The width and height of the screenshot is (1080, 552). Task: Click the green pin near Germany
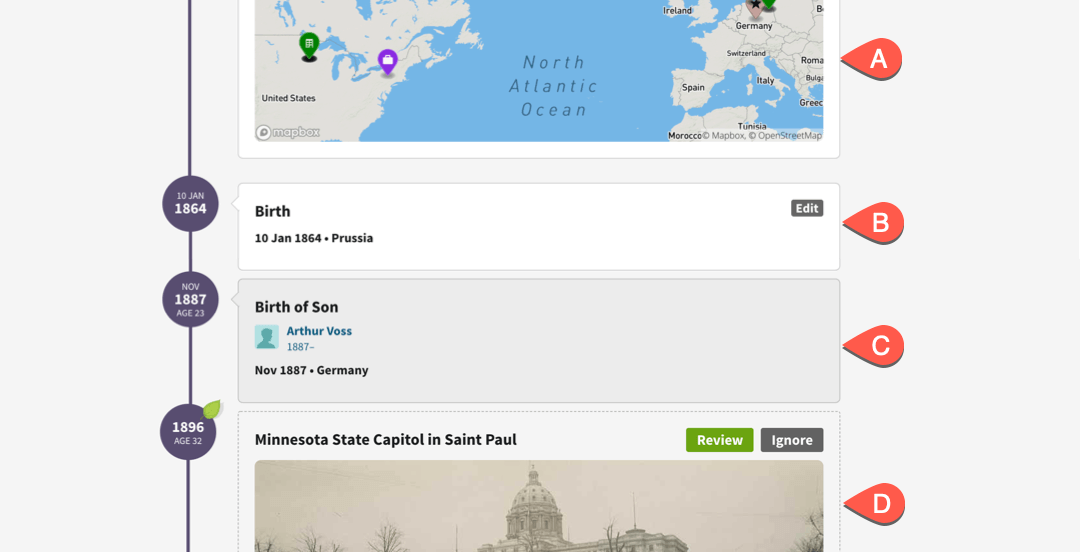coord(769,4)
